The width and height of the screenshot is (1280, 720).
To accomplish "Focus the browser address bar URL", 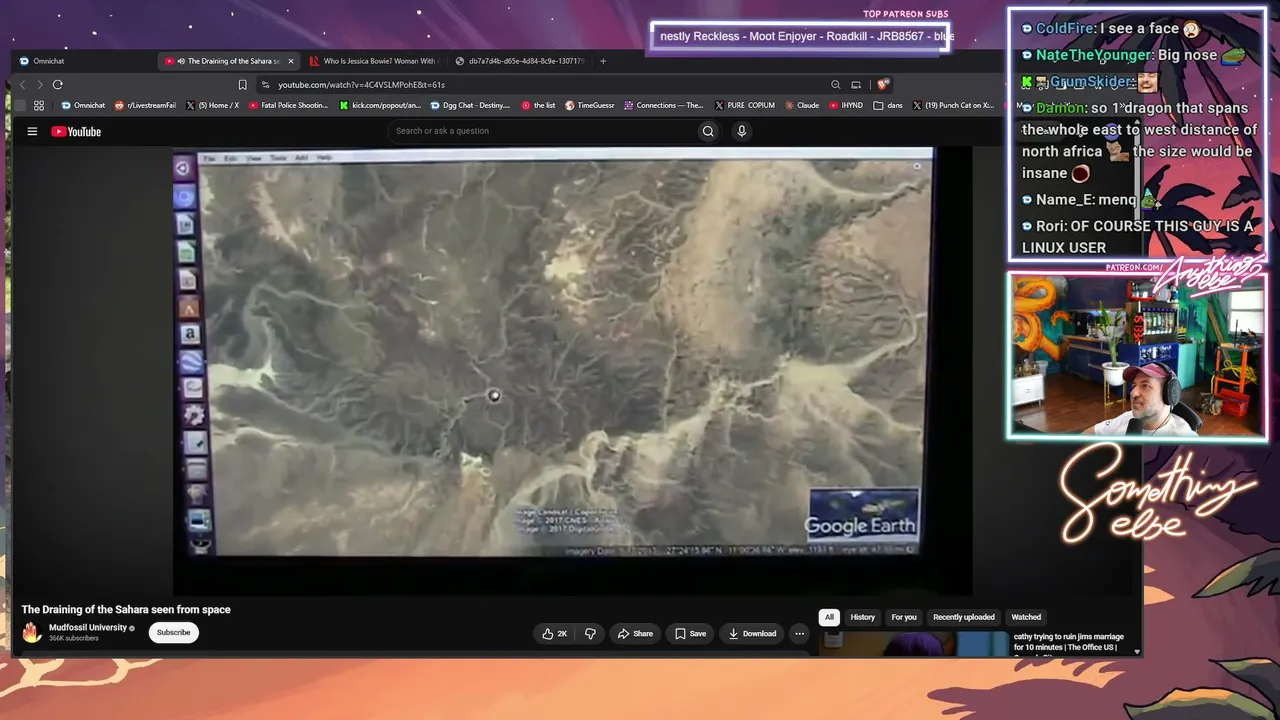I will click(361, 85).
